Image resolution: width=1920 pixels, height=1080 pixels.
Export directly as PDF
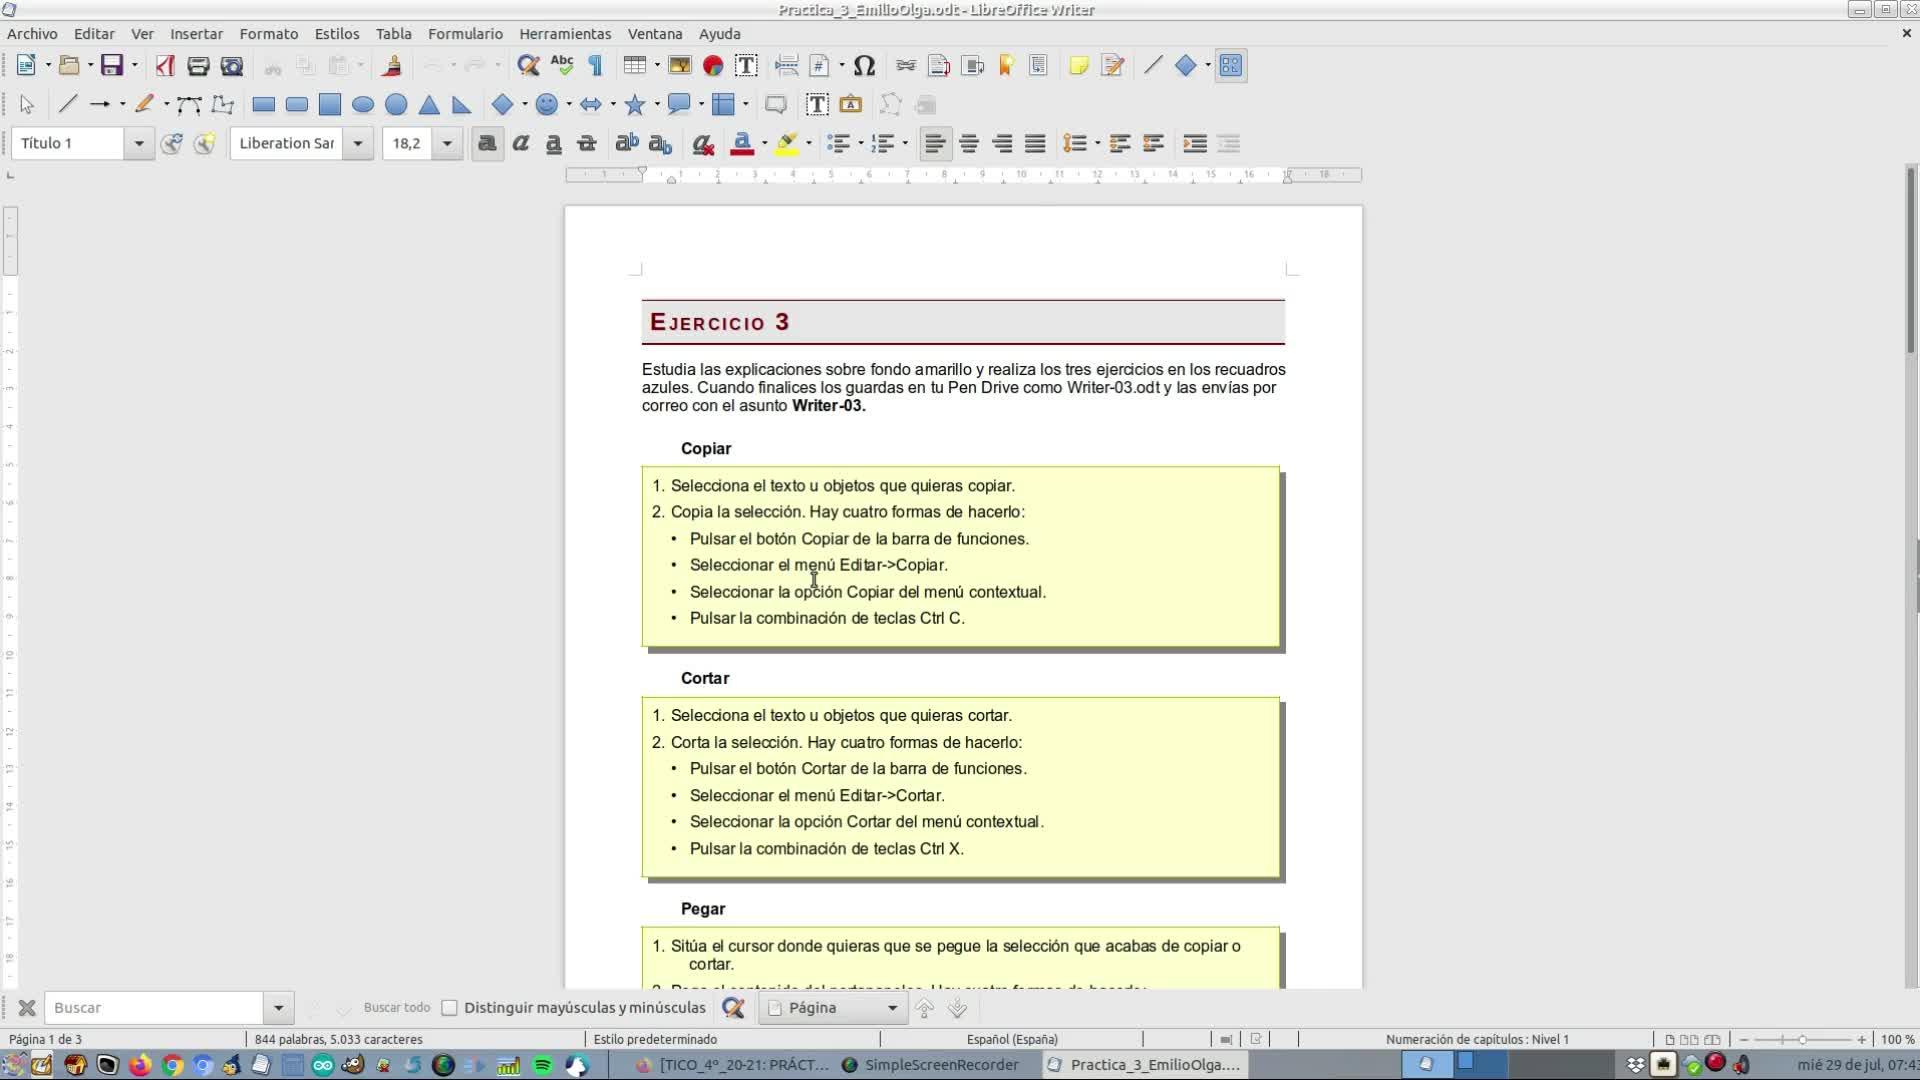(x=165, y=66)
